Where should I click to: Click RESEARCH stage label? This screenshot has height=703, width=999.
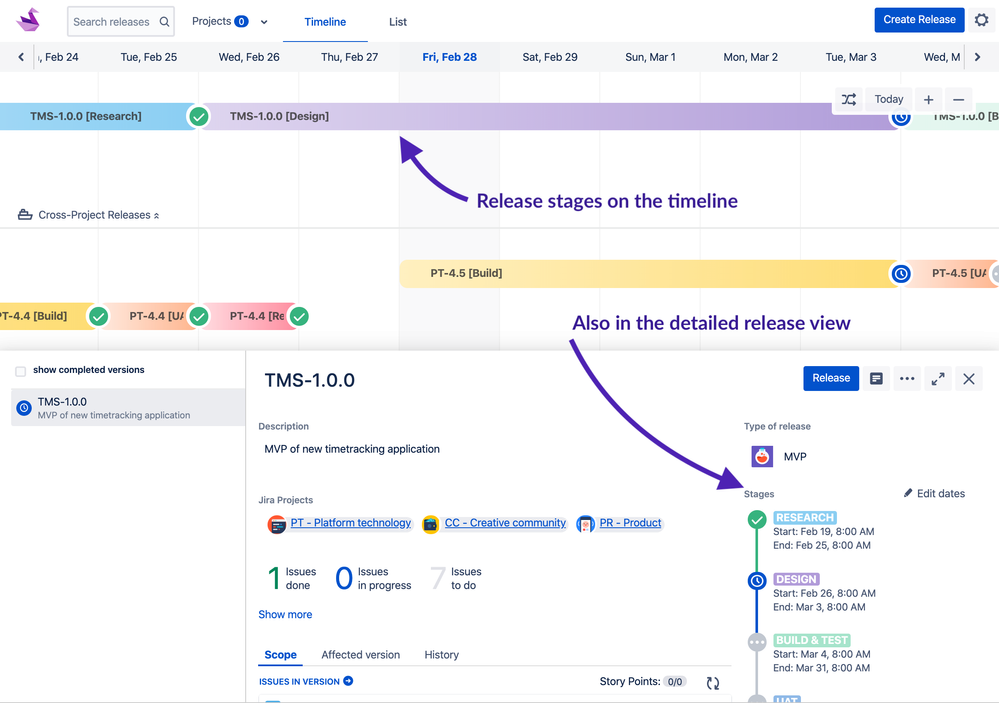[805, 518]
